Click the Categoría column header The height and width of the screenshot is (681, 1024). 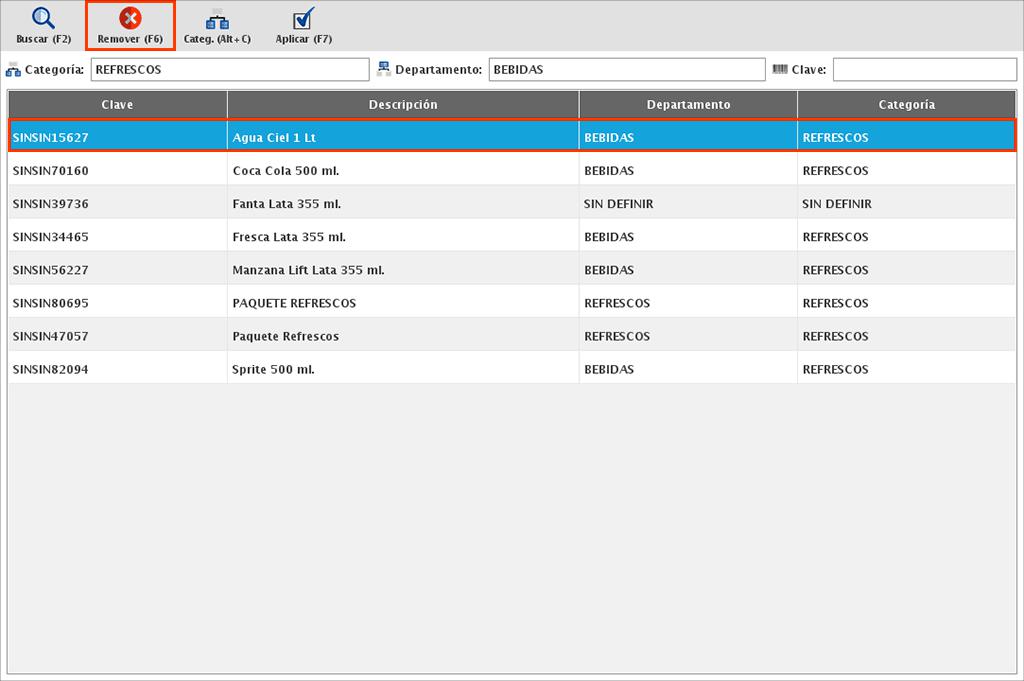click(x=906, y=105)
